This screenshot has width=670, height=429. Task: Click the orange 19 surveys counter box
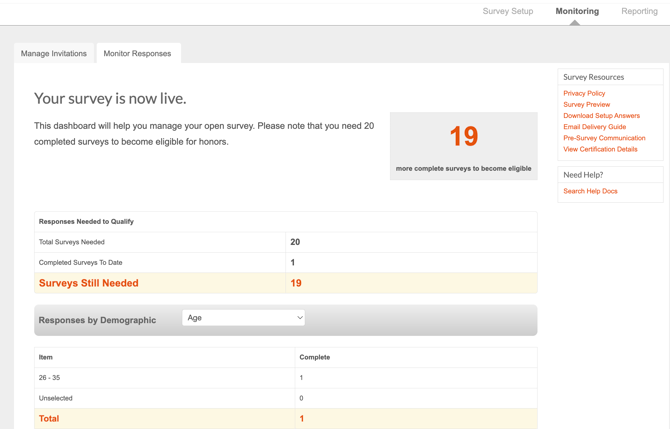[463, 145]
